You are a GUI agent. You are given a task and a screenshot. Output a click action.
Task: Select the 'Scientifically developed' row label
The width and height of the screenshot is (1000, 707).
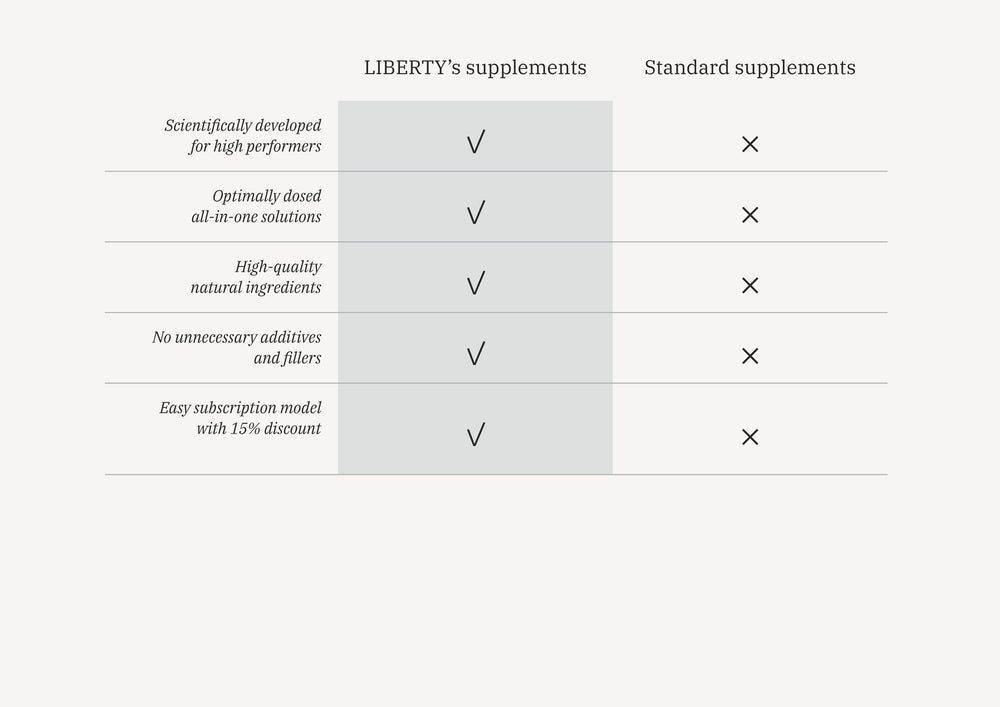(x=243, y=126)
